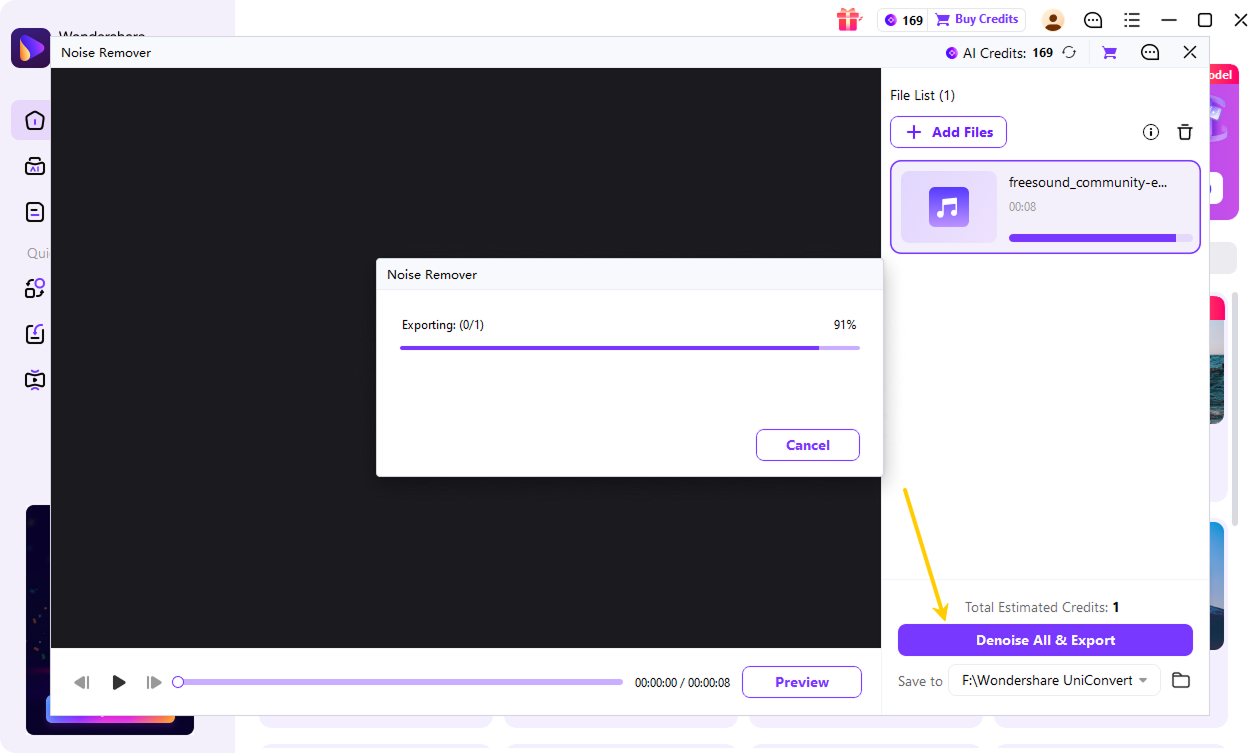Open the AI toolbox sidebar icon
The height and width of the screenshot is (753, 1260).
tap(35, 166)
